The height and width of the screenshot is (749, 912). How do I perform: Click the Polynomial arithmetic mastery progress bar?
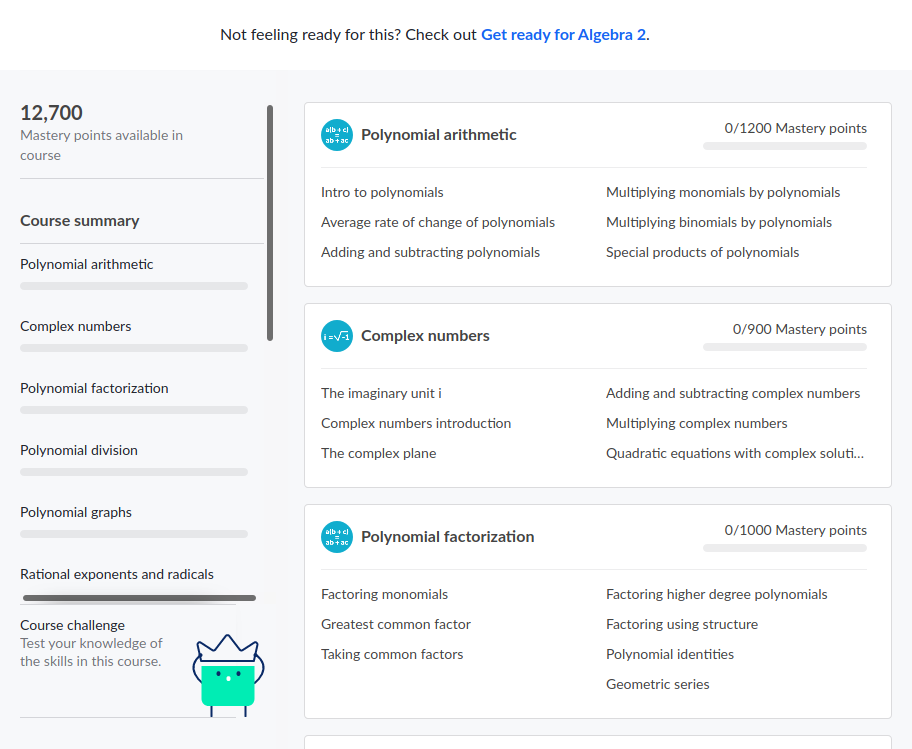[x=784, y=146]
